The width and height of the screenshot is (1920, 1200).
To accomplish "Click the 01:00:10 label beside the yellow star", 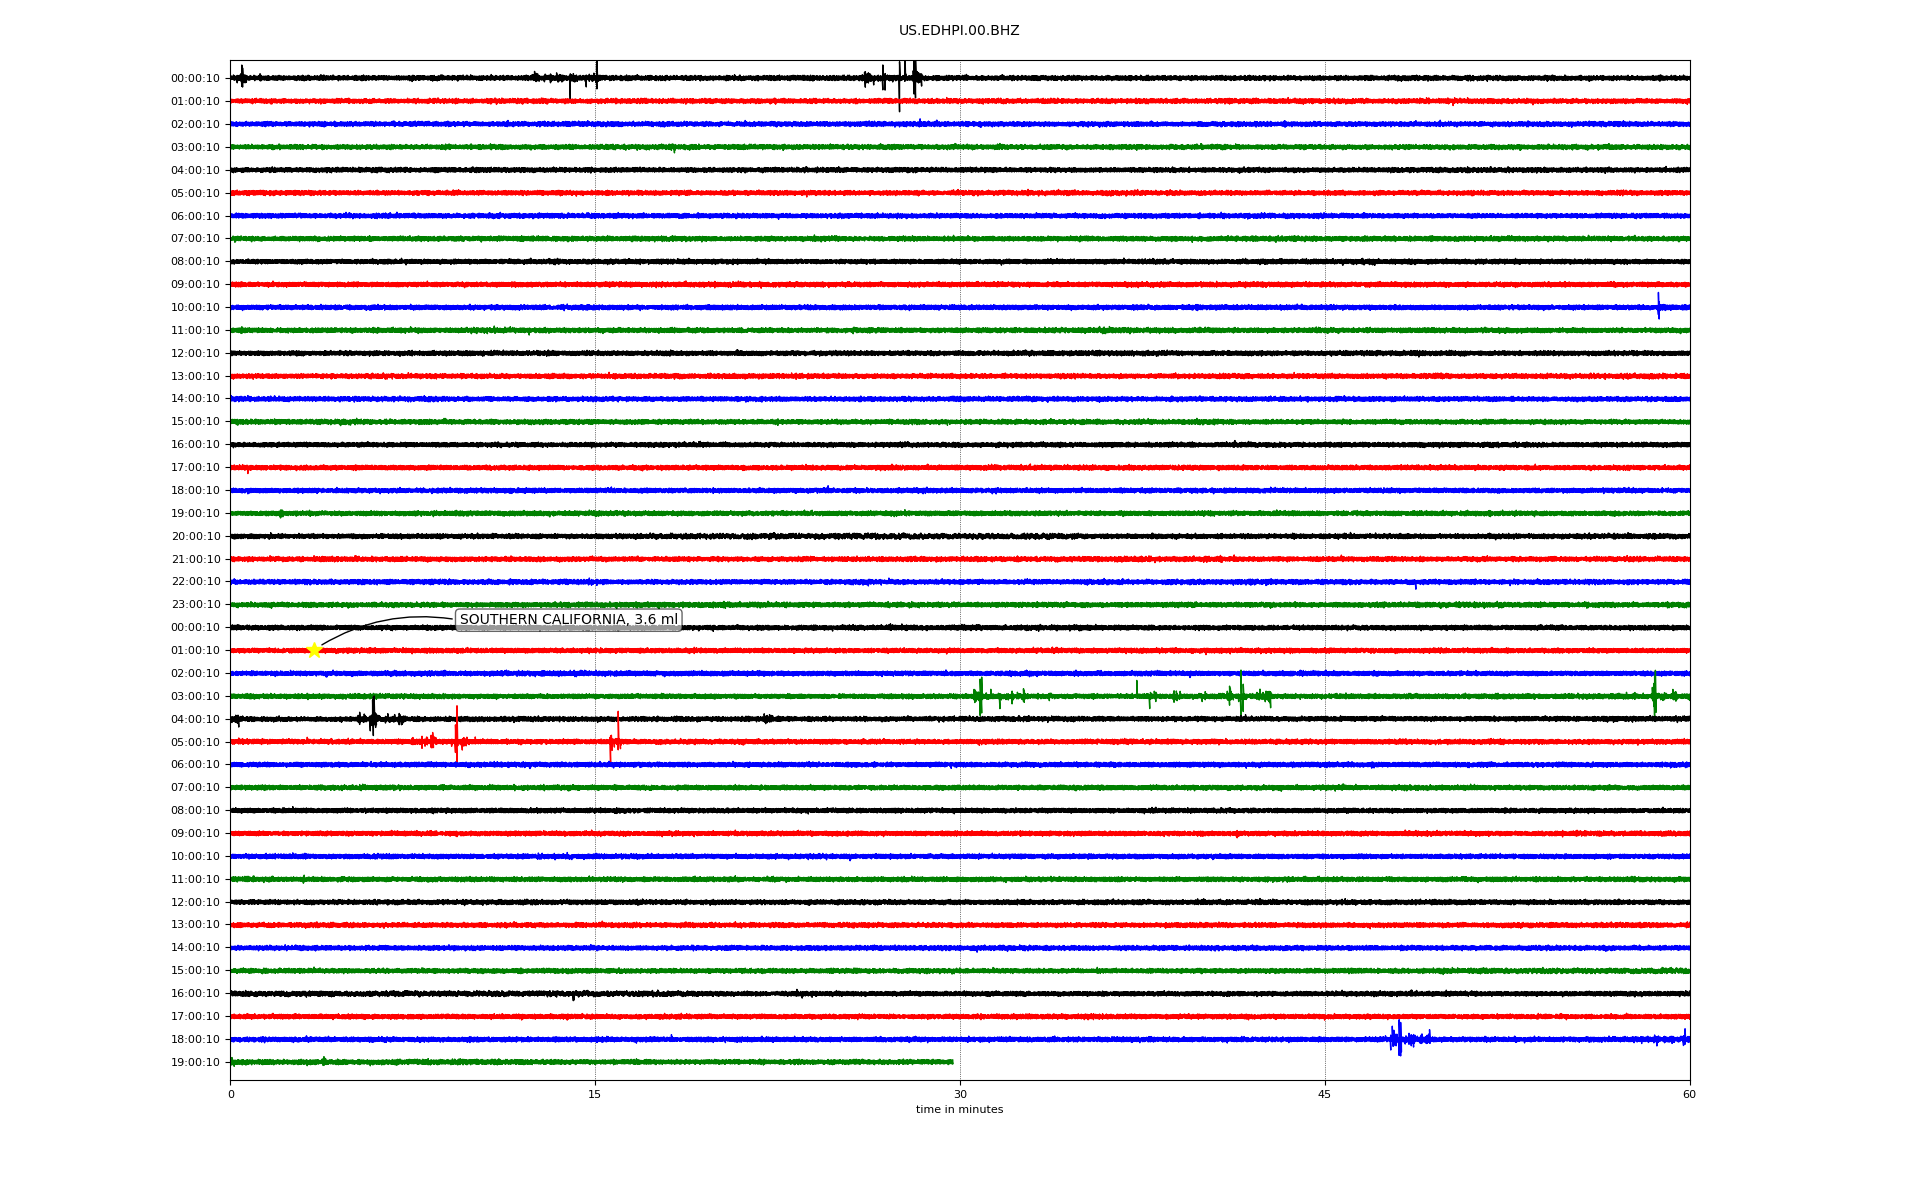I will pos(195,651).
